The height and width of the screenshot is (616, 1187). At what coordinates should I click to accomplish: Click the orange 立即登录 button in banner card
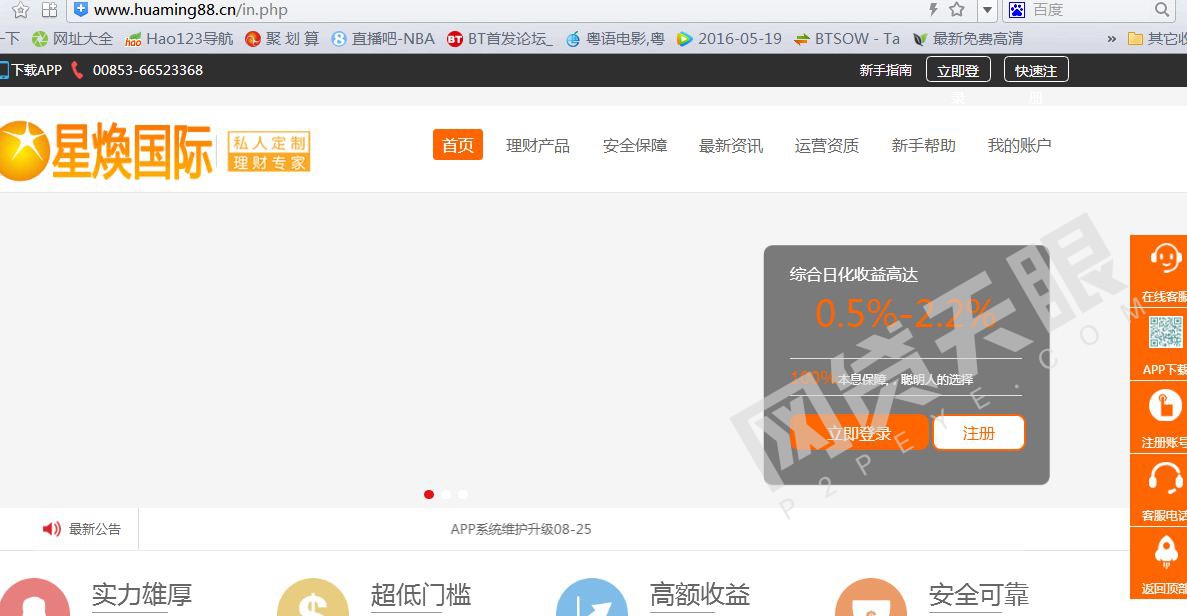(858, 433)
